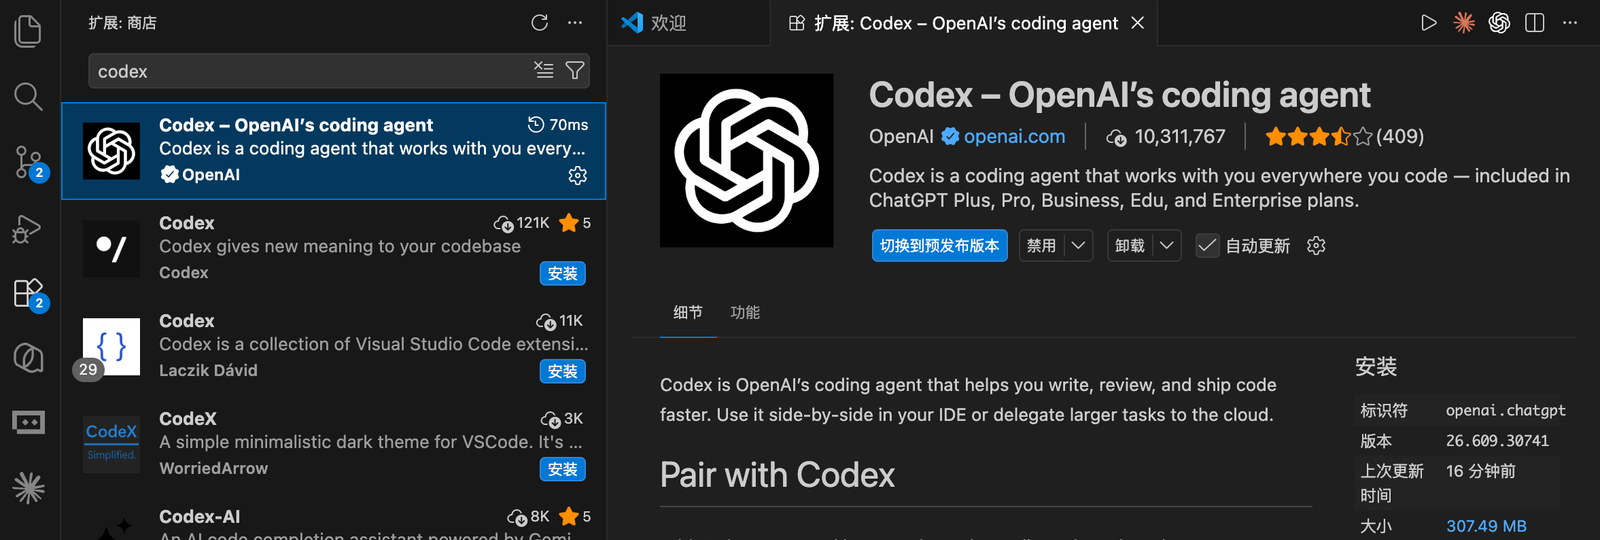Click the star rating with 409 reviews

1344,137
